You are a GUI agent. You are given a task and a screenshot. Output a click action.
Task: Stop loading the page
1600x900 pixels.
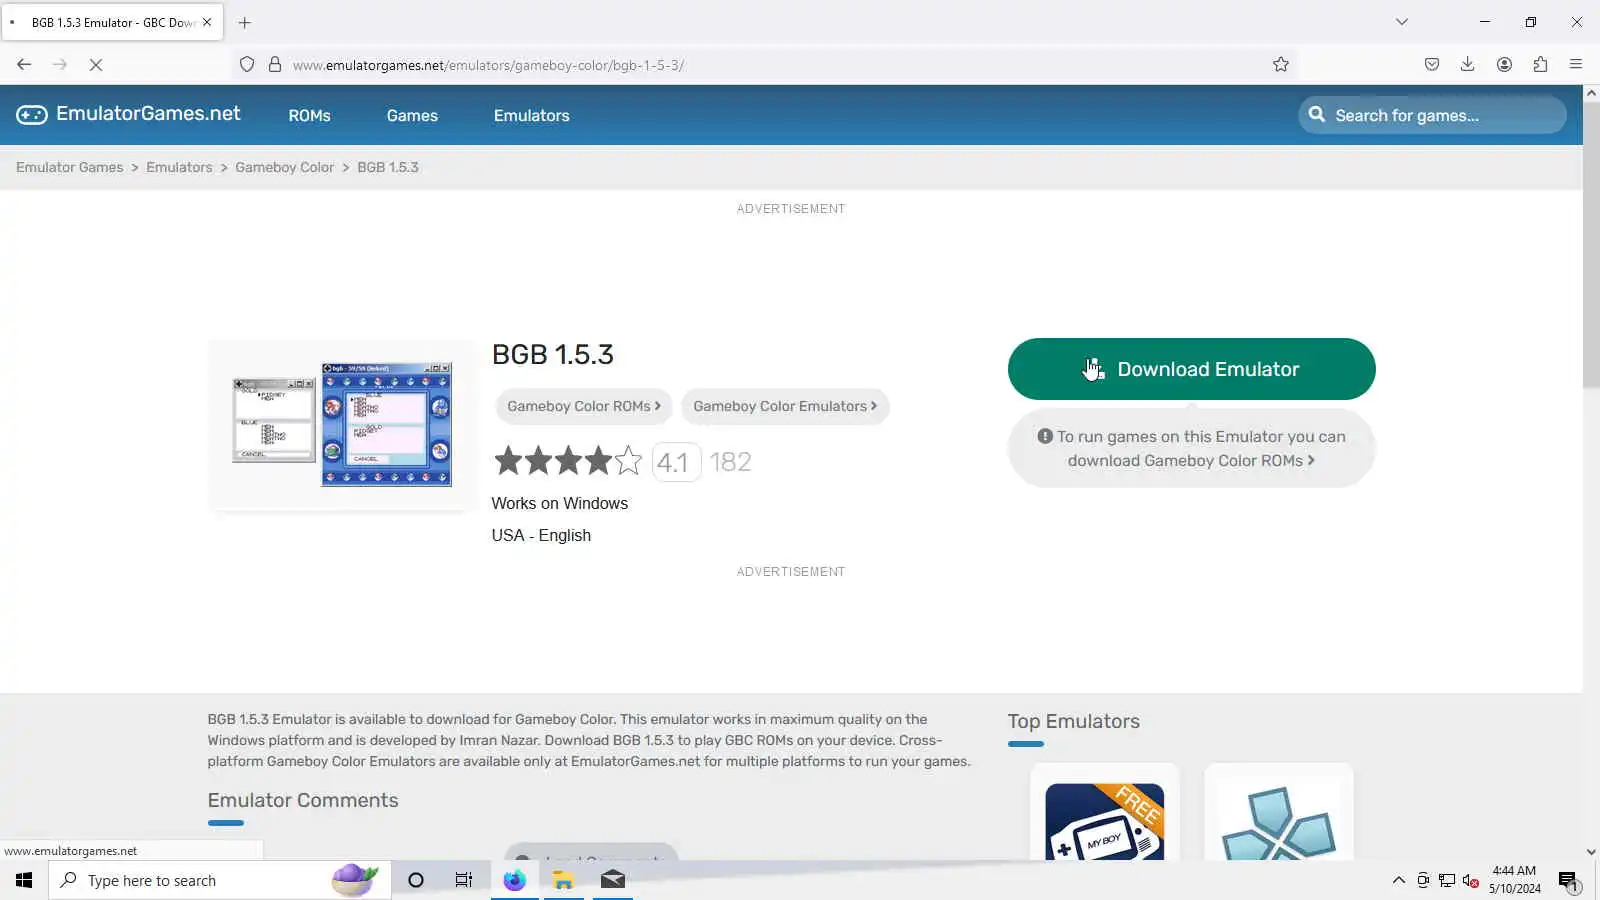pyautogui.click(x=96, y=65)
